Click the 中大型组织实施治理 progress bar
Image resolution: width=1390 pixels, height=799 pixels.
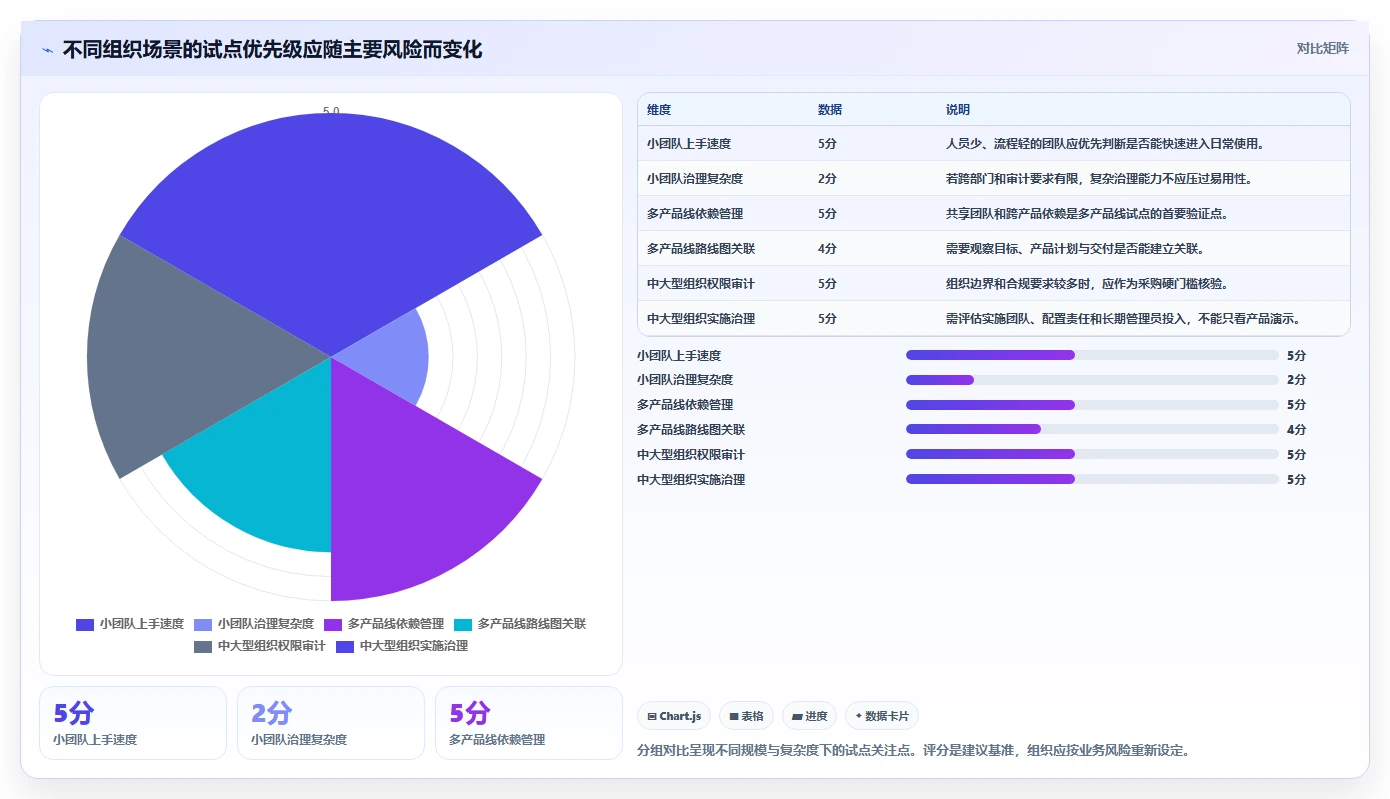click(x=1092, y=479)
